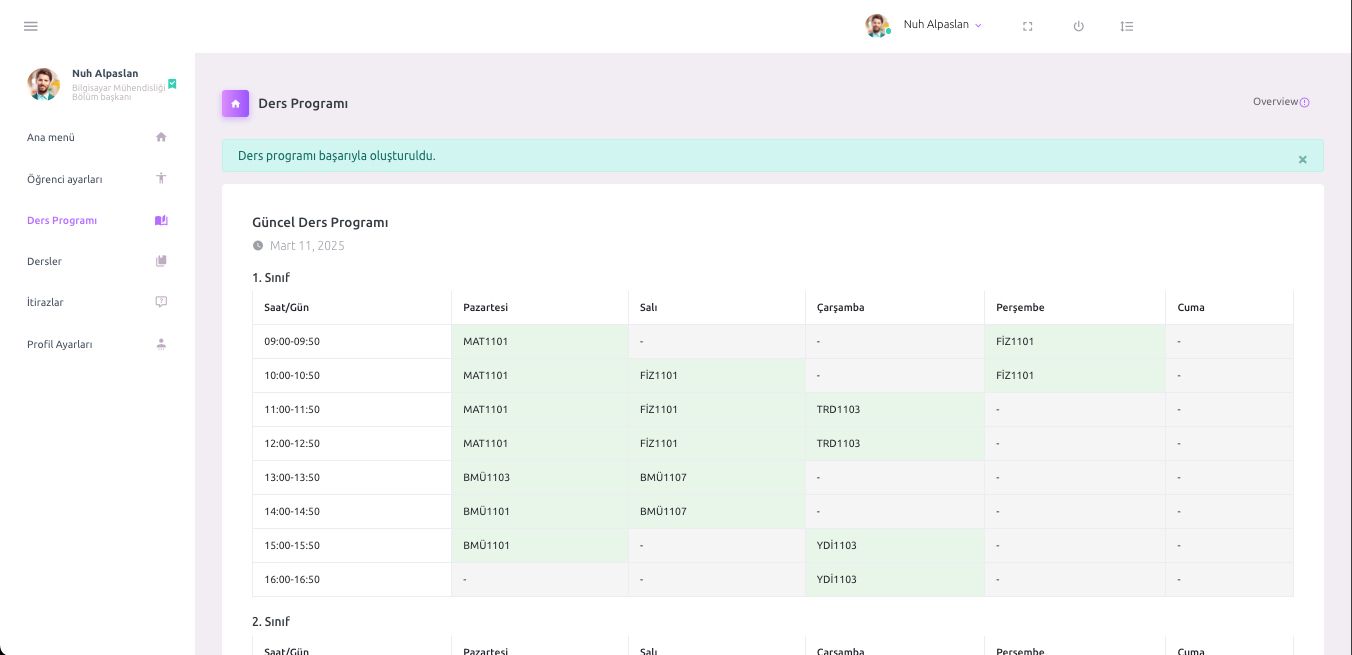This screenshot has height=655, width=1352.
Task: Go to Öğrenci ayarları in sidebar
Action: [65, 179]
